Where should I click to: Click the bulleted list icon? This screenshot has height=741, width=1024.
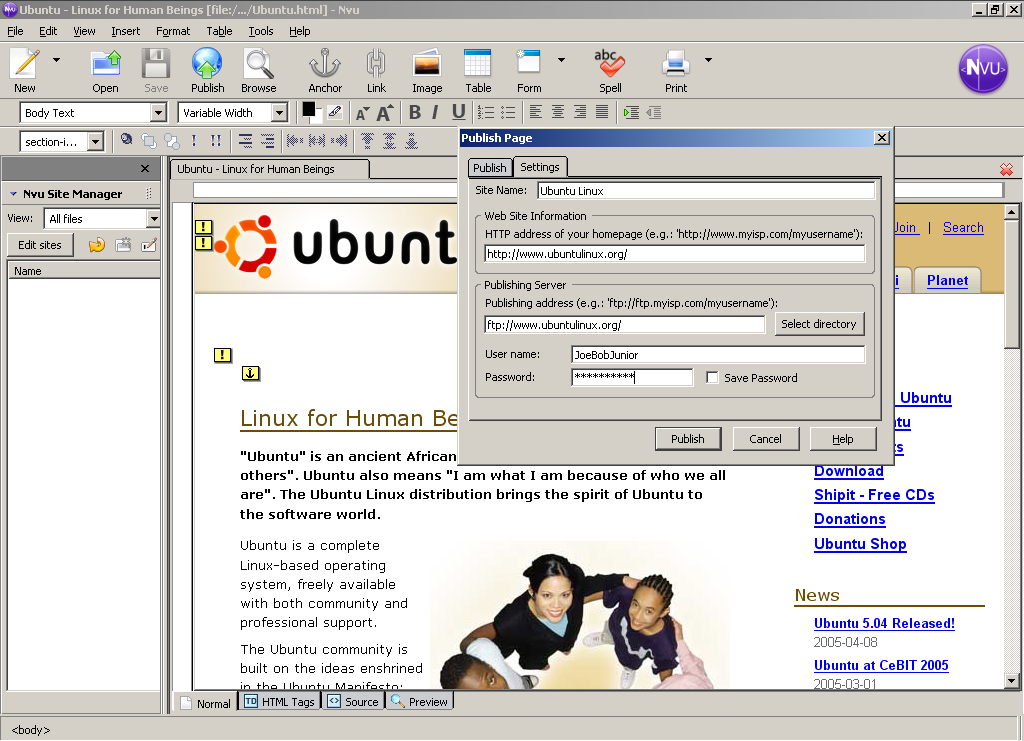[x=508, y=112]
